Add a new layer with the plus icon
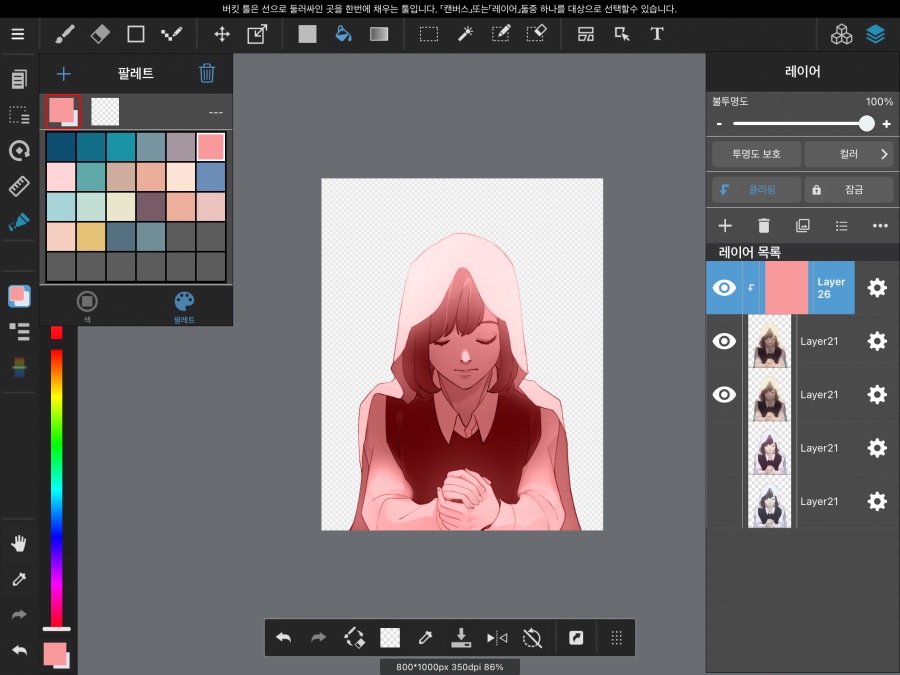The image size is (900, 675). [x=724, y=225]
